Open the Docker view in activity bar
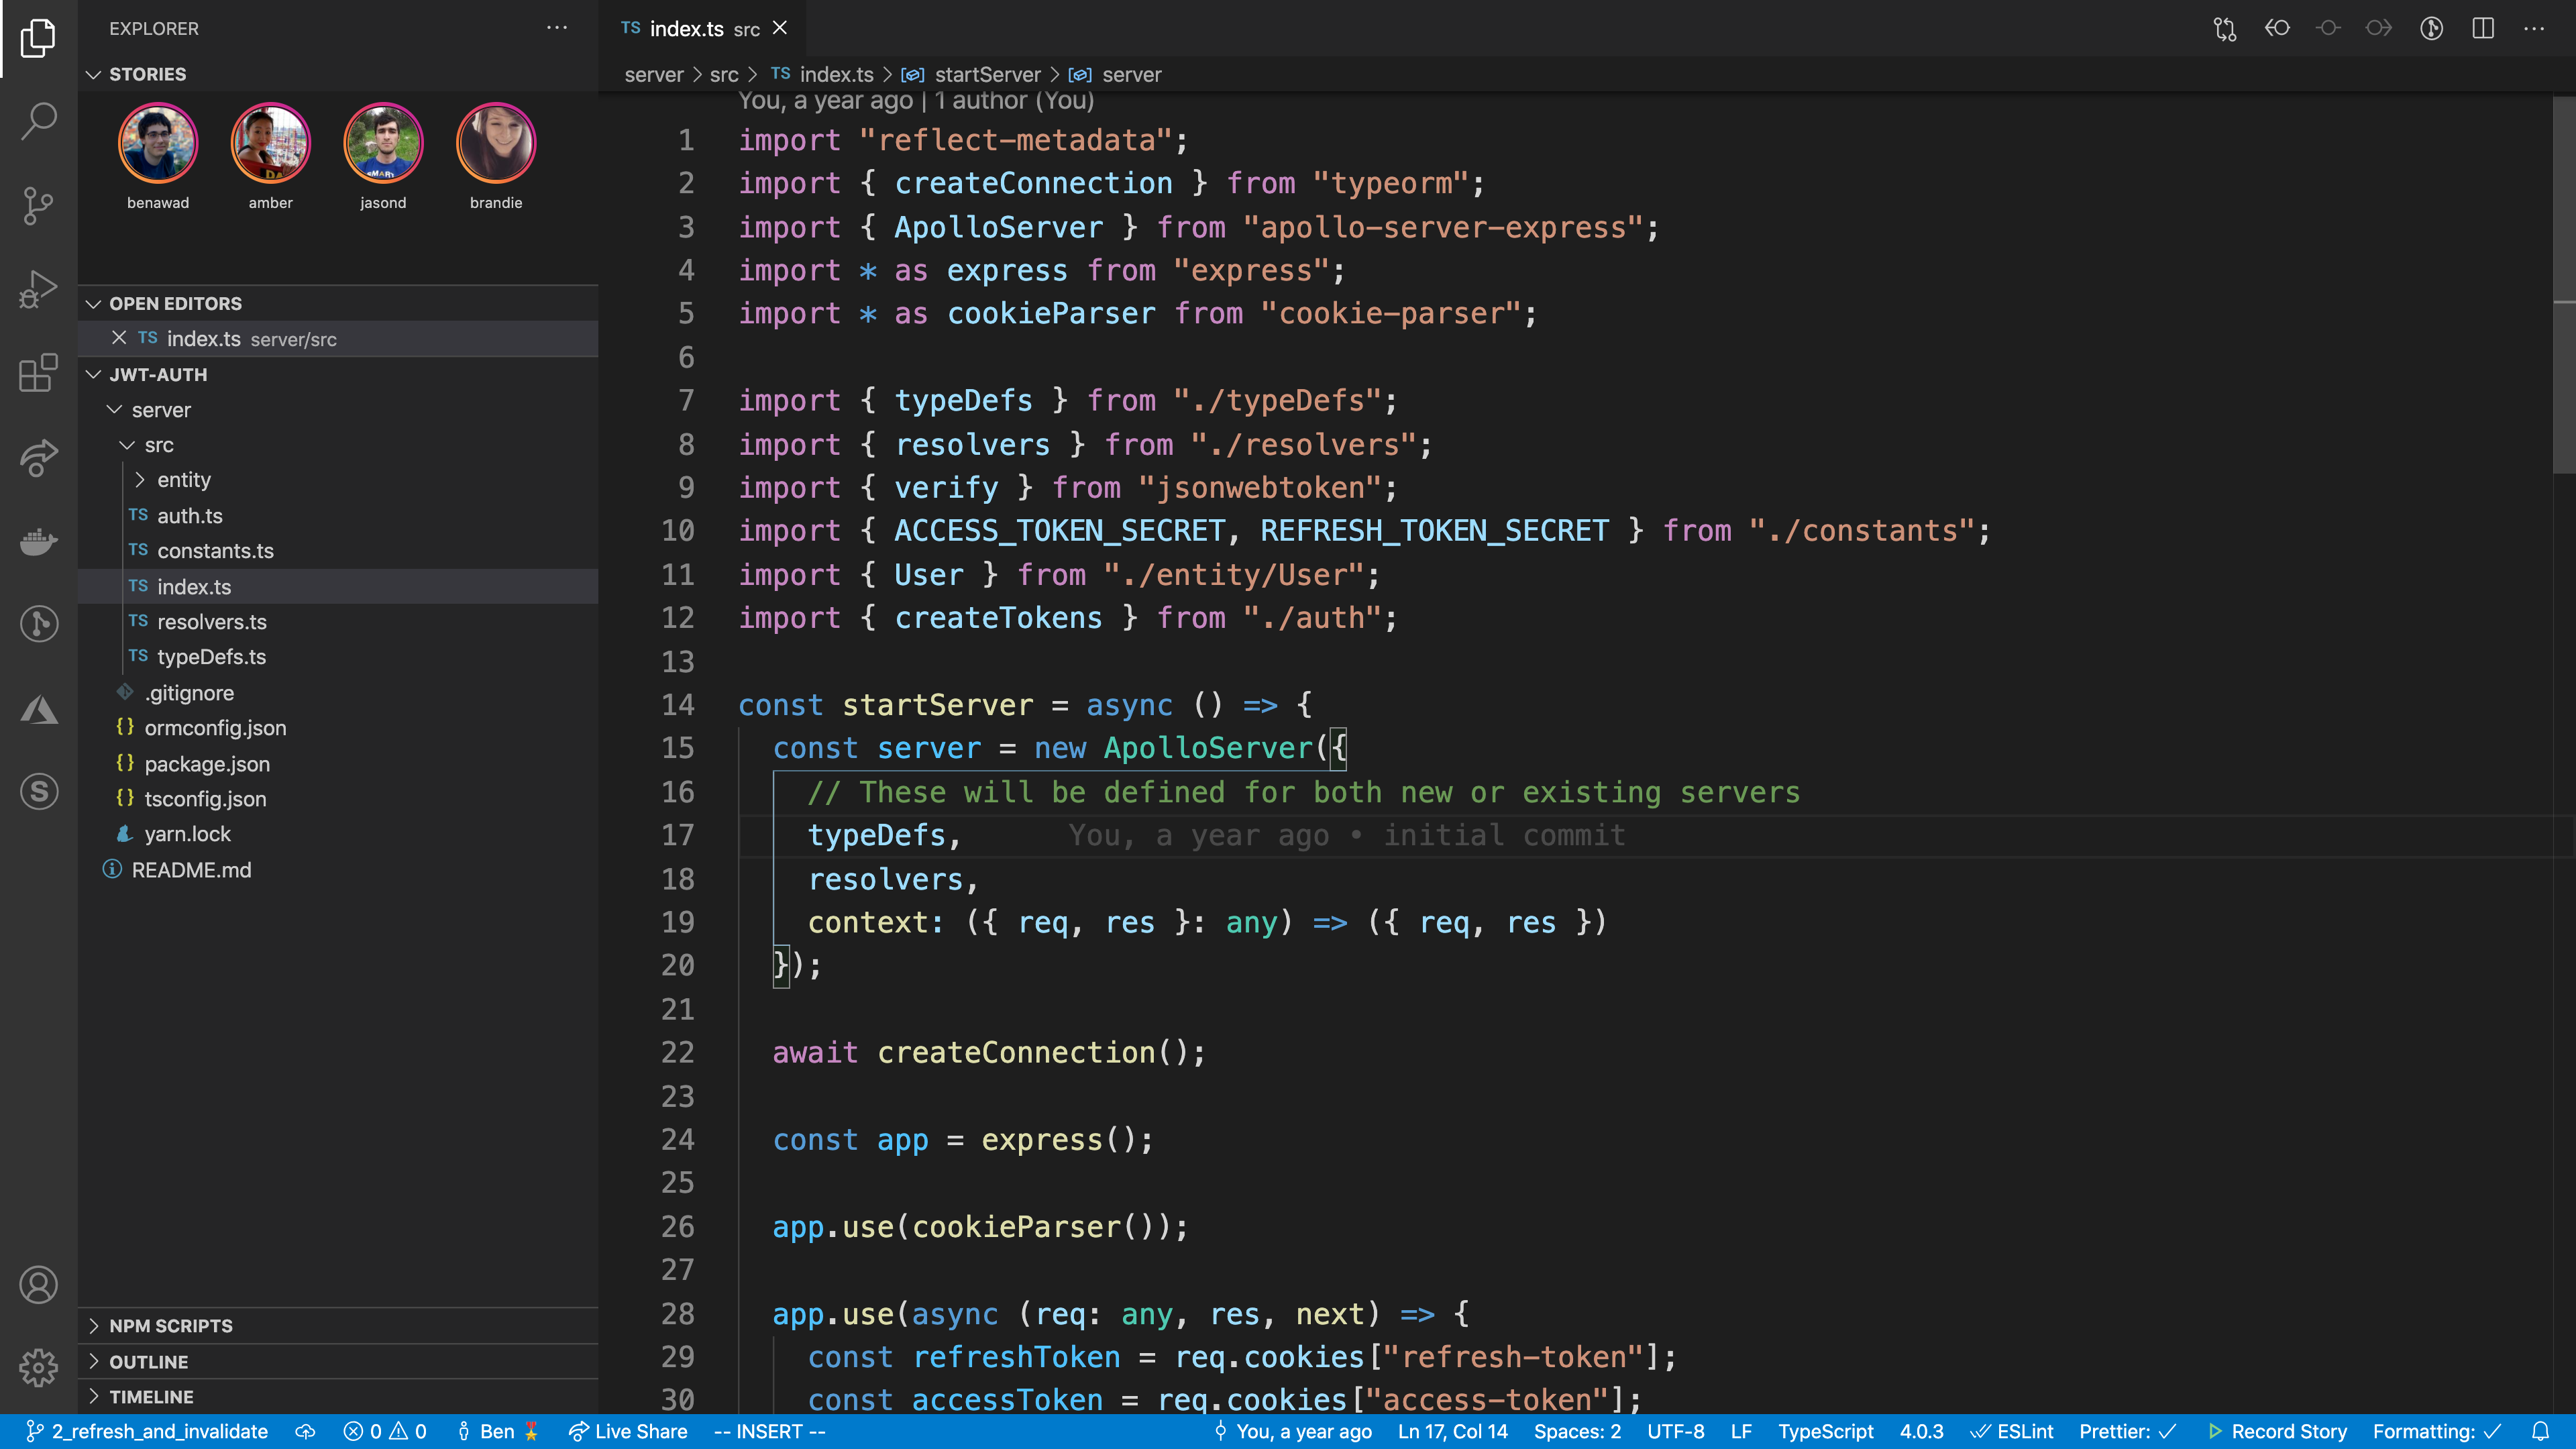 (x=38, y=541)
